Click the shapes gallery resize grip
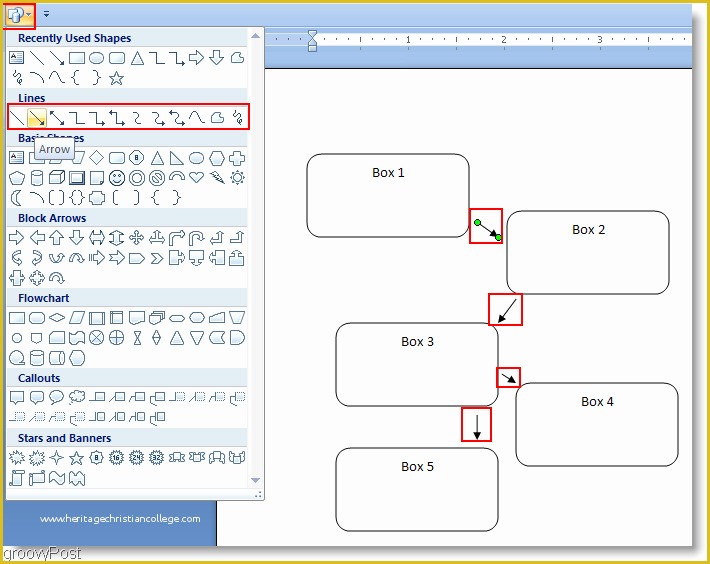Screen dimensions: 710x564 click(258, 495)
